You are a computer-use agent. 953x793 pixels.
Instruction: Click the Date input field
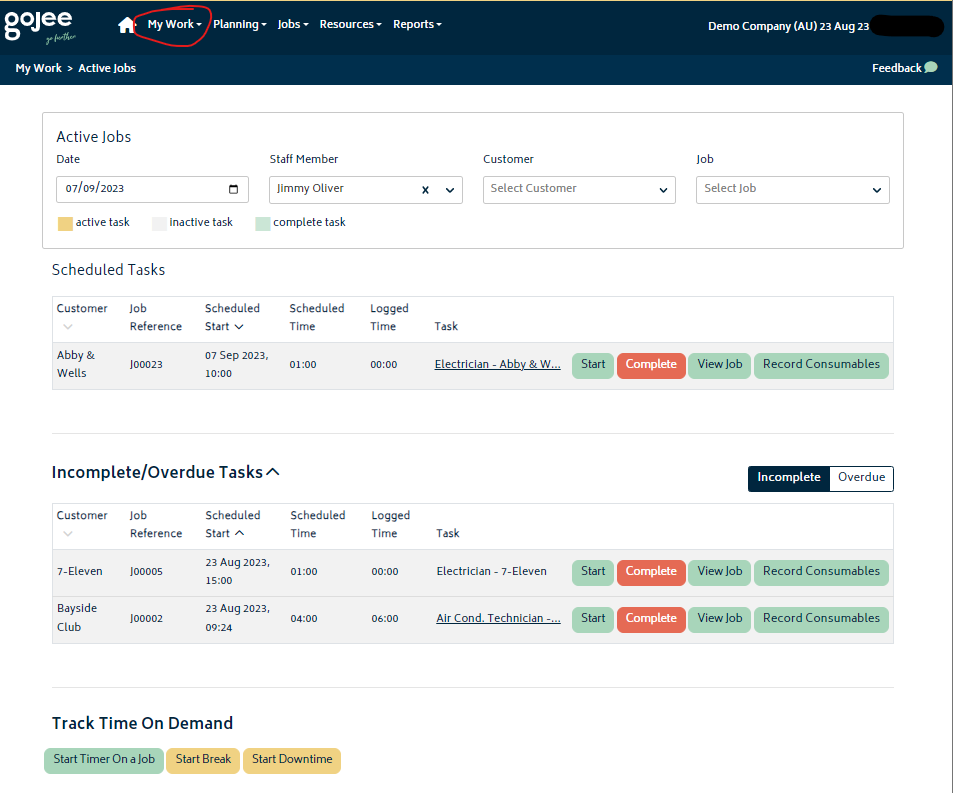pyautogui.click(x=152, y=189)
